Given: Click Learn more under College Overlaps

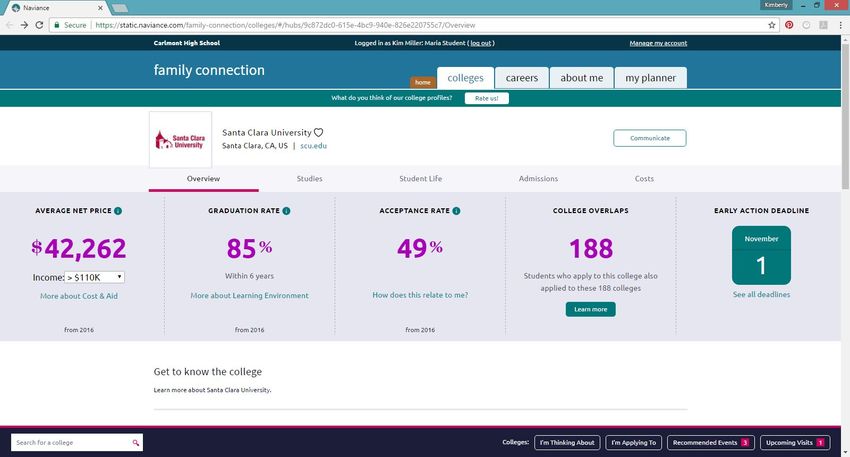Looking at the screenshot, I should tap(590, 309).
